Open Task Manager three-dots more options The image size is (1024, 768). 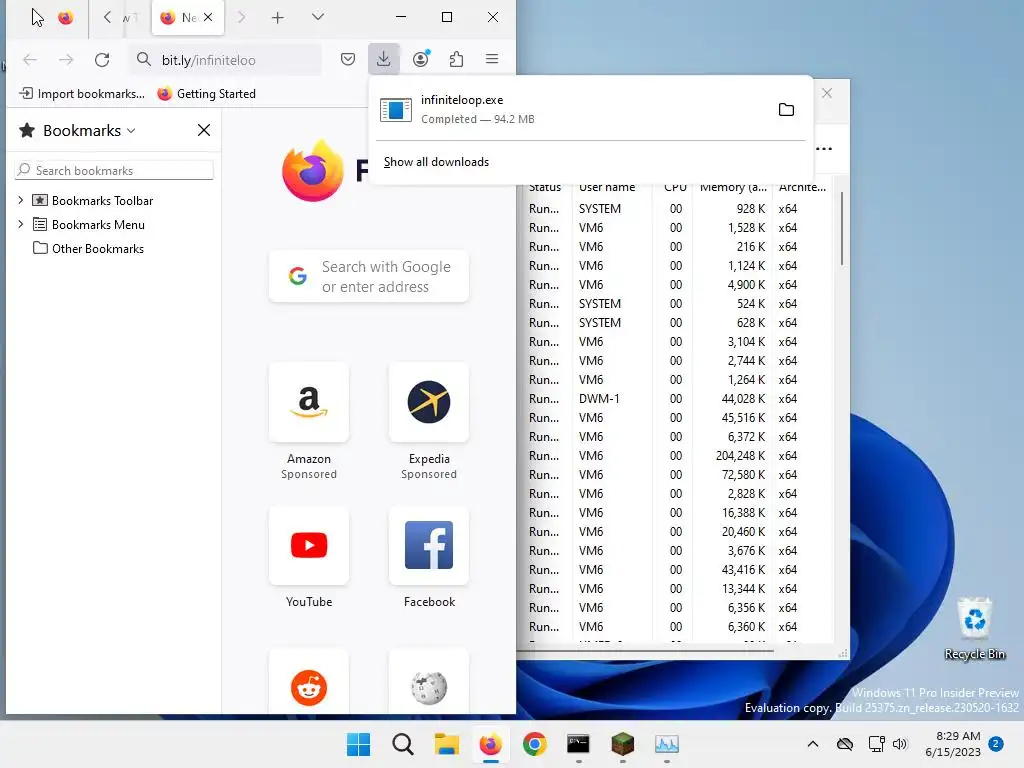point(824,149)
